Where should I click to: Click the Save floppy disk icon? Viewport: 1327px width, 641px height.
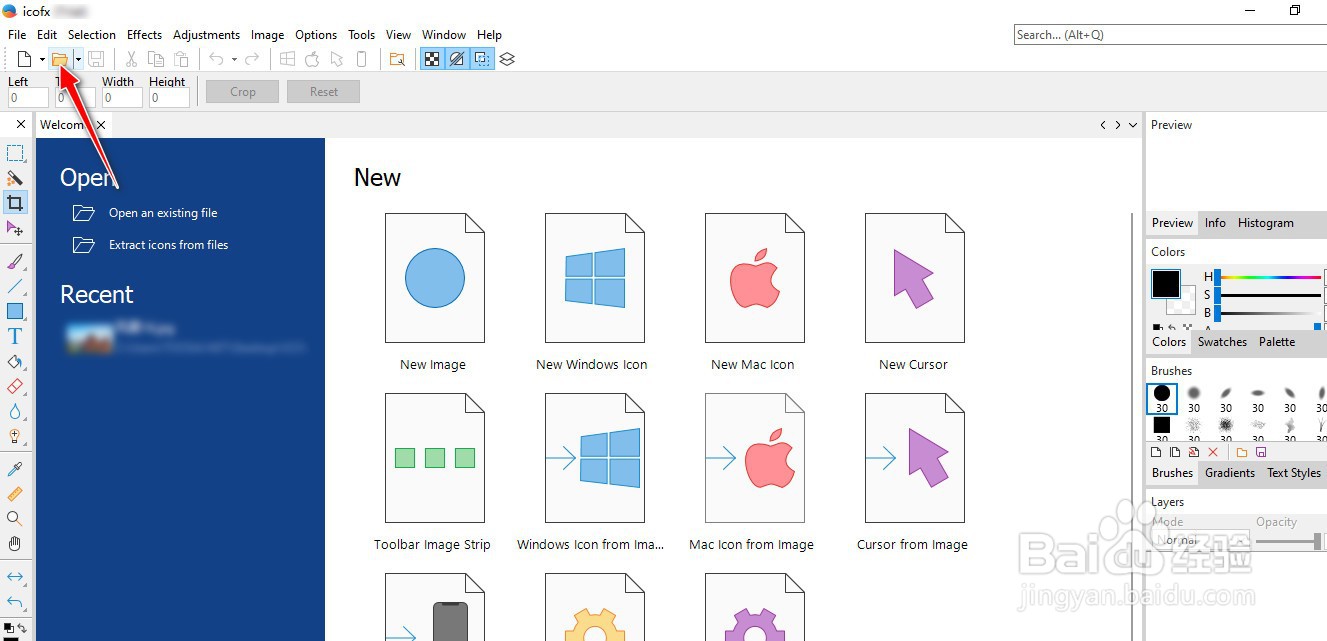[x=96, y=59]
